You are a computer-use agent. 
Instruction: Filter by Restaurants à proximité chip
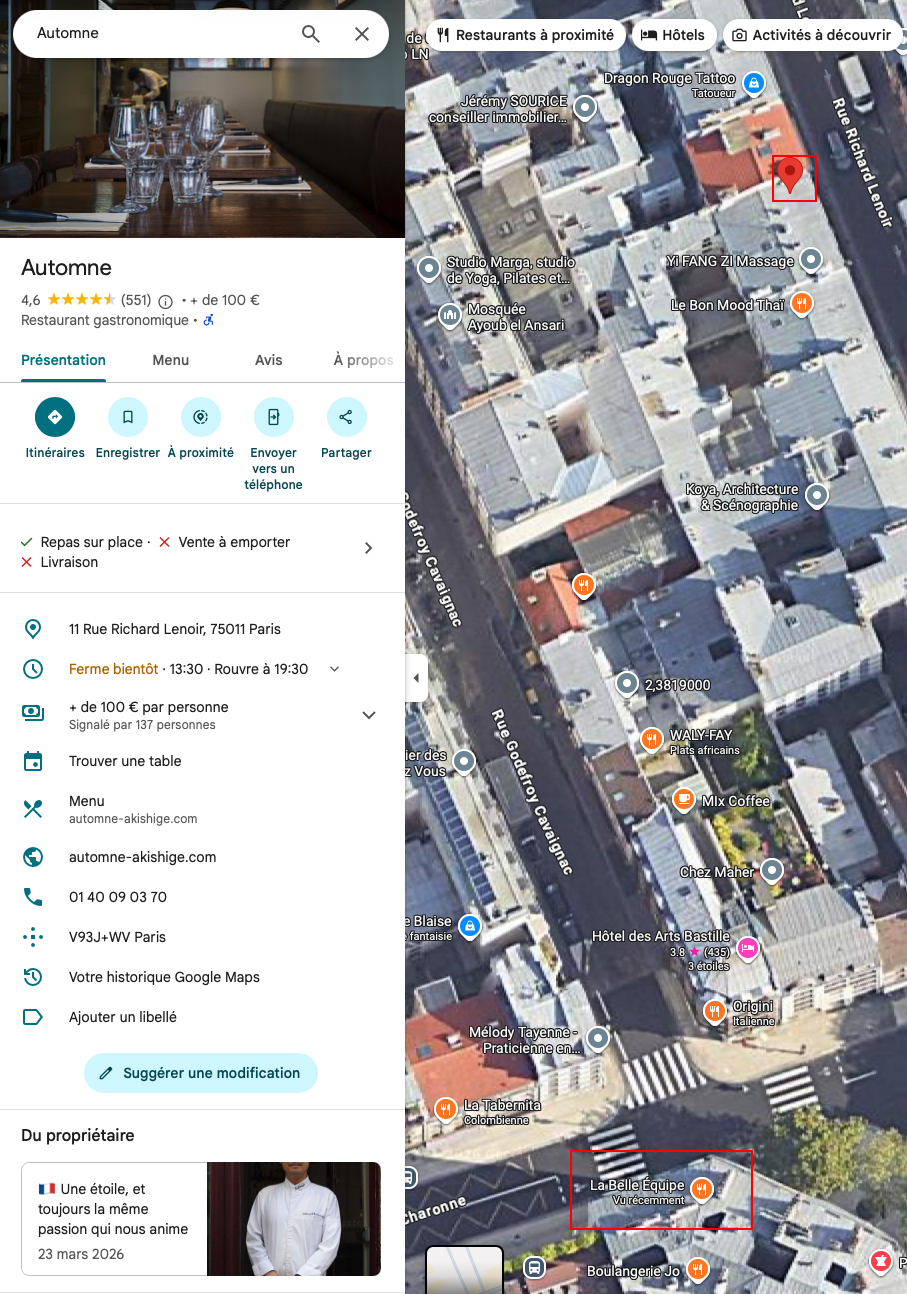click(526, 35)
